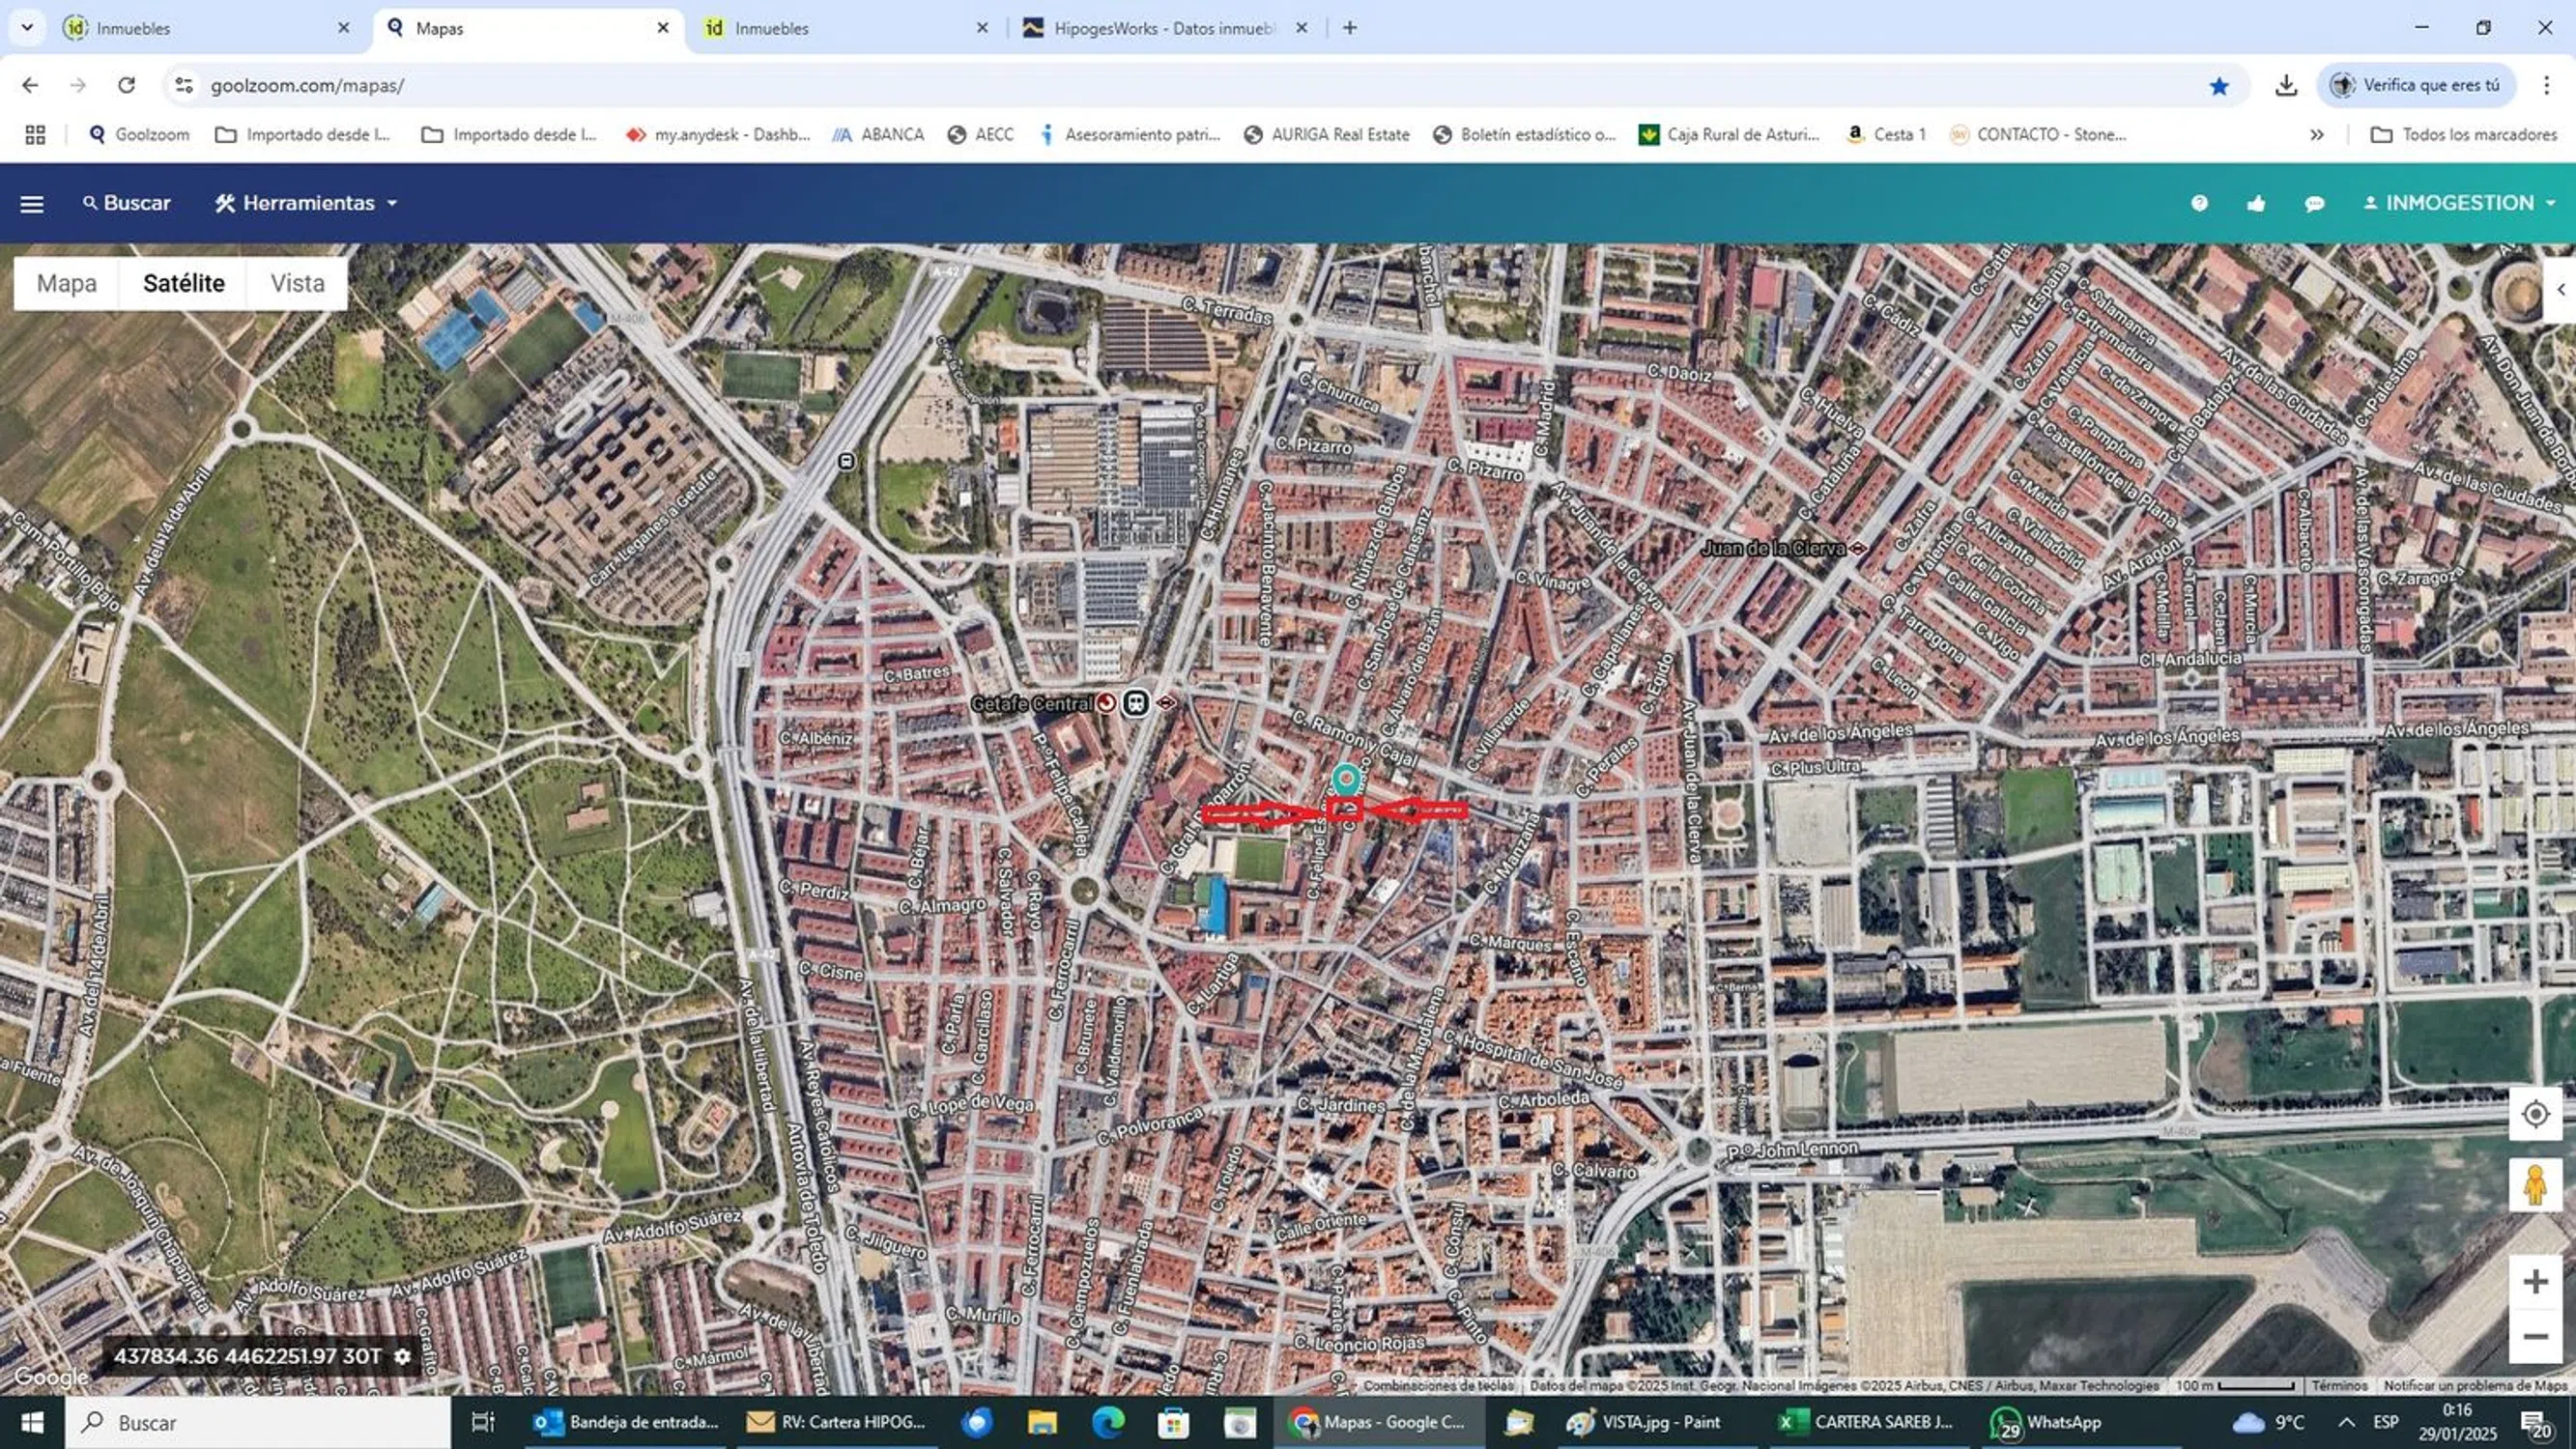Expand the Herramientas dropdown menu
The image size is (2576, 1449).
[306, 203]
